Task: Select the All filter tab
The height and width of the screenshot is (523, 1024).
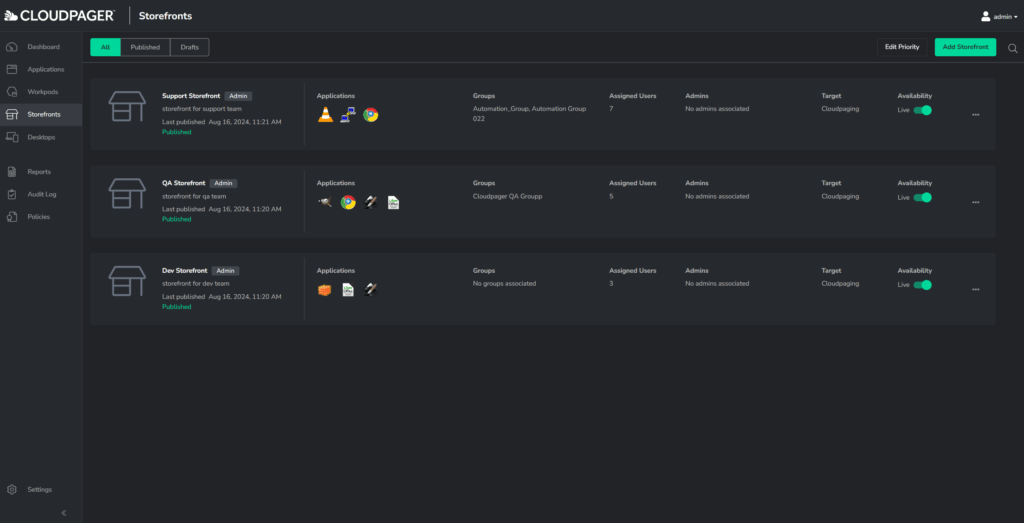Action: pos(106,47)
